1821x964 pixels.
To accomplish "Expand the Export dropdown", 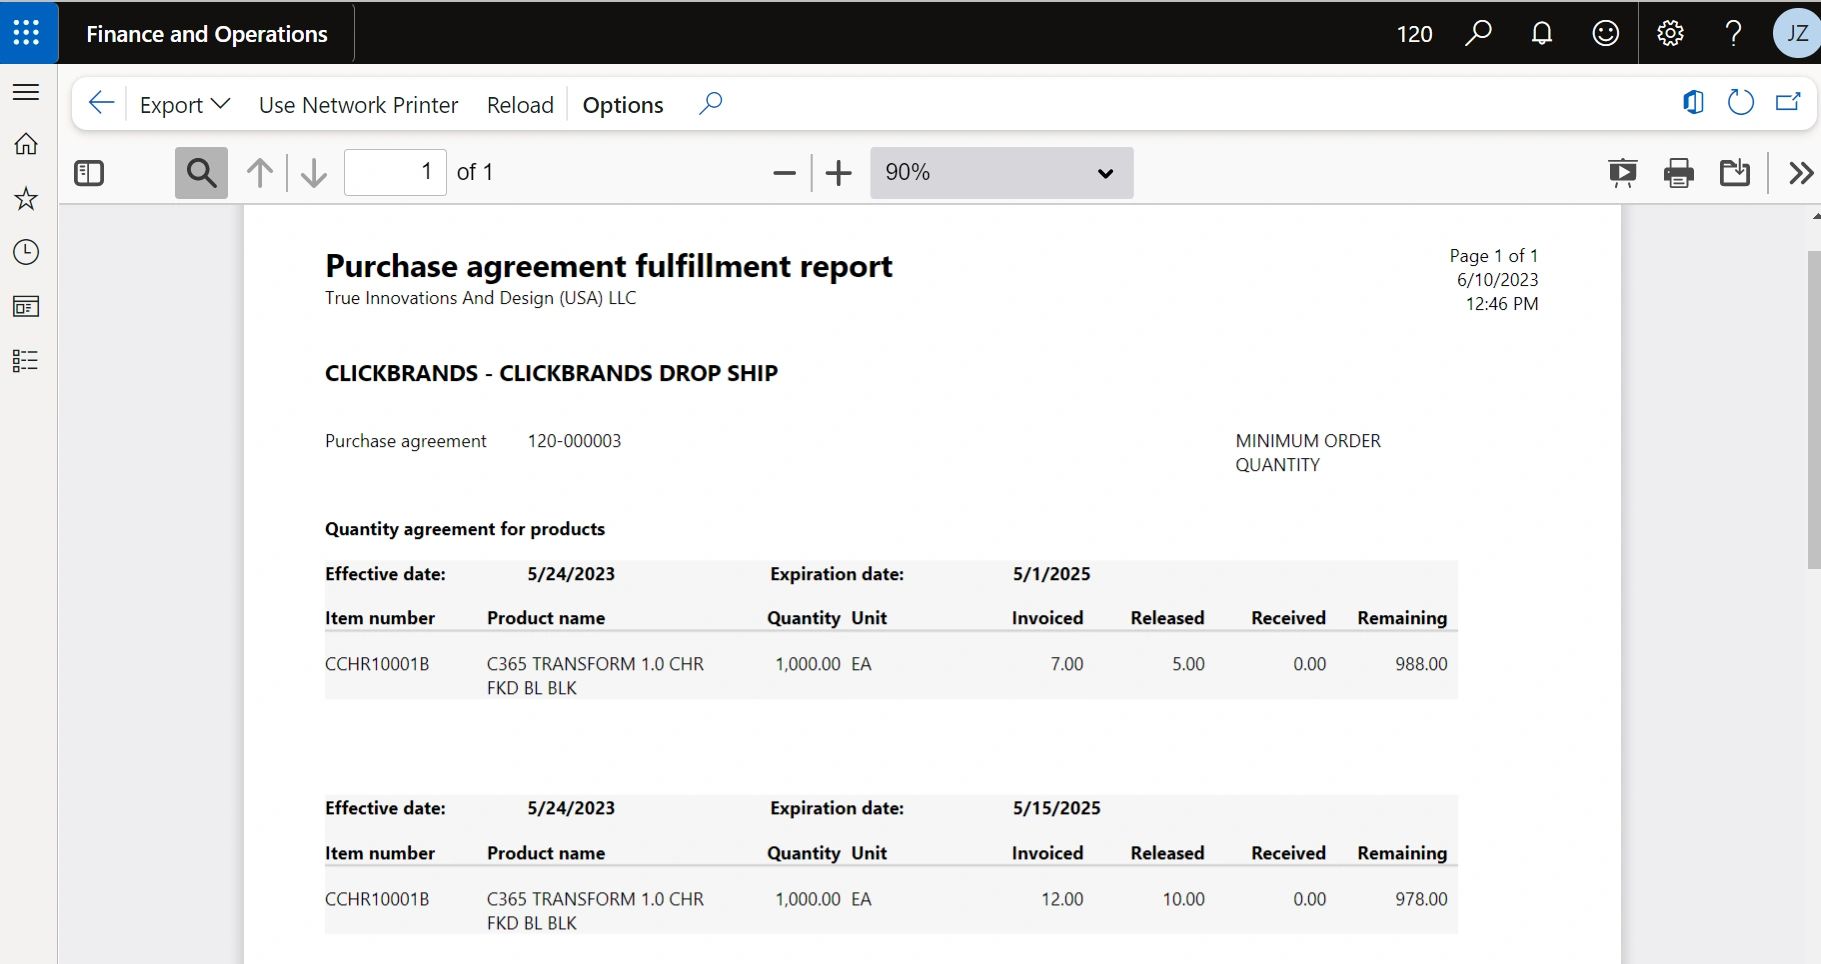I will [185, 105].
